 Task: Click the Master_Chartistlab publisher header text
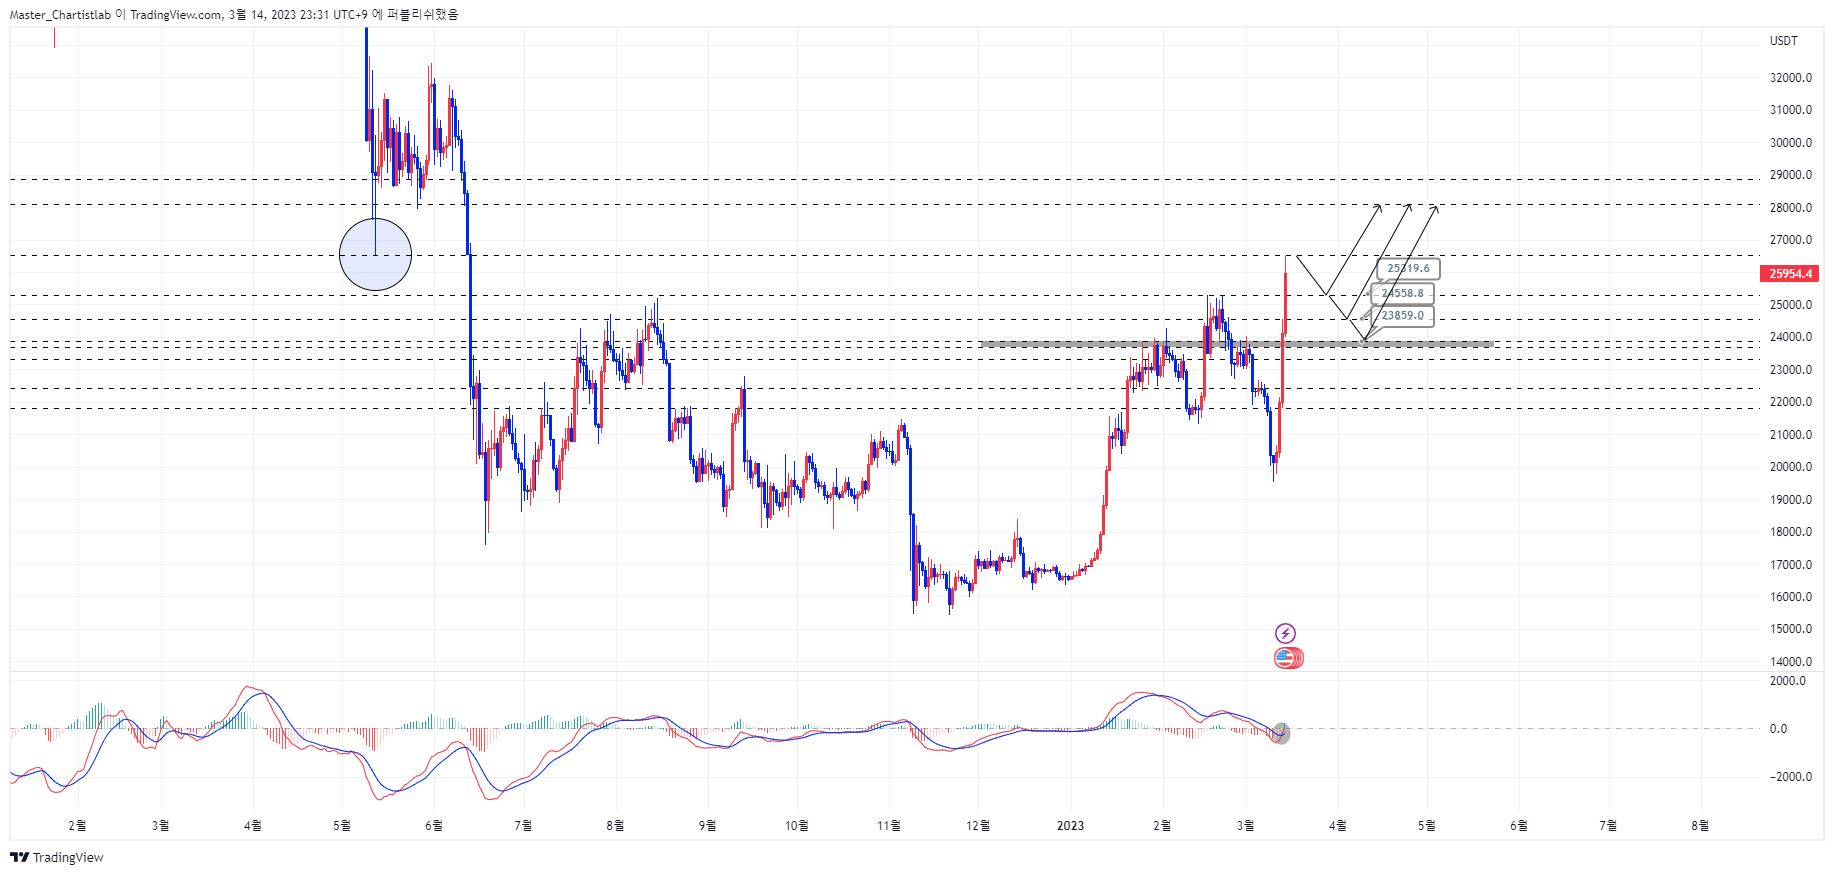[x=60, y=15]
